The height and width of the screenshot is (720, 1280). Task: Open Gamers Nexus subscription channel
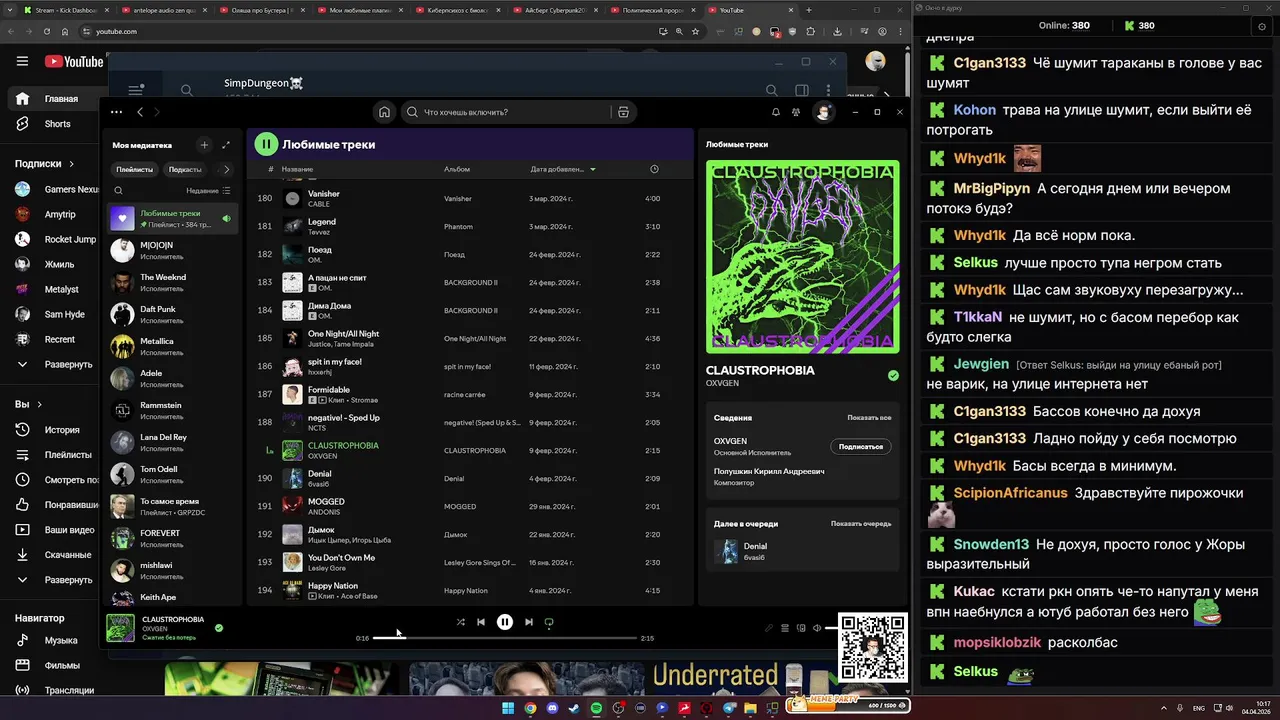55,189
